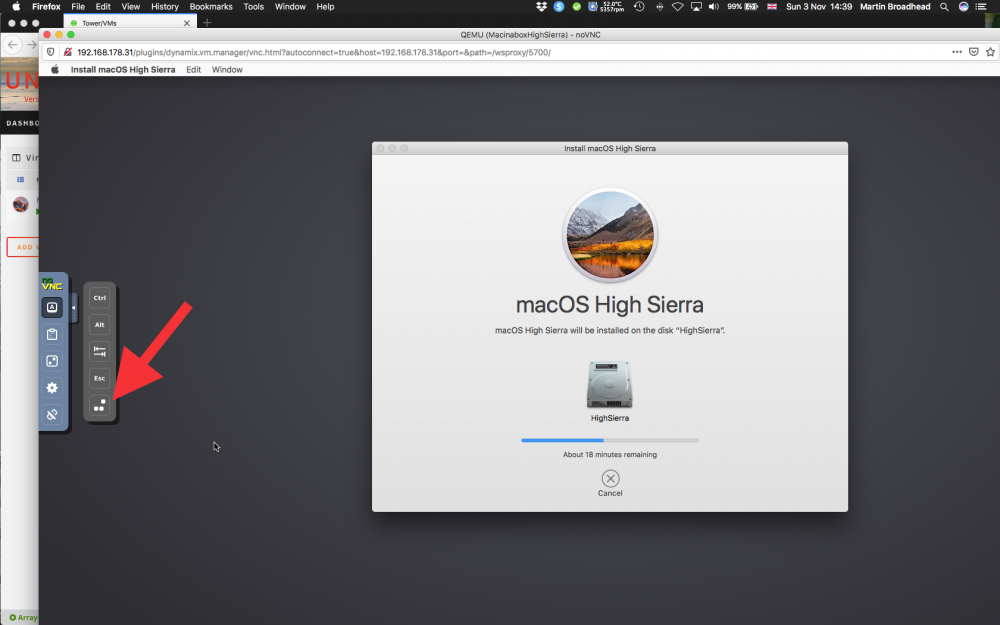Click the temperature and fan speed monitor
The width and height of the screenshot is (1000, 625).
[x=606, y=6]
